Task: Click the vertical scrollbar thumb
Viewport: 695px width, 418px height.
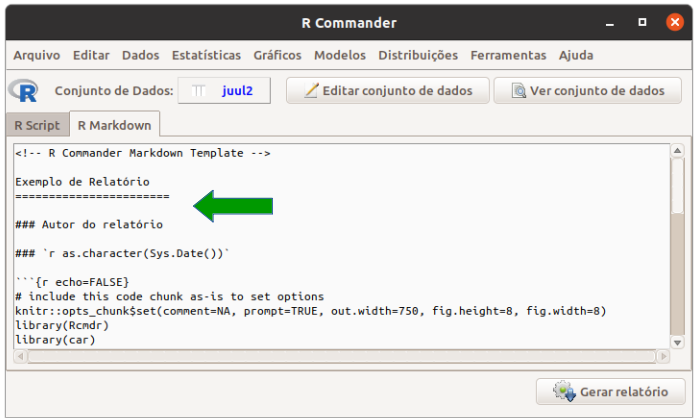Action: [x=677, y=185]
